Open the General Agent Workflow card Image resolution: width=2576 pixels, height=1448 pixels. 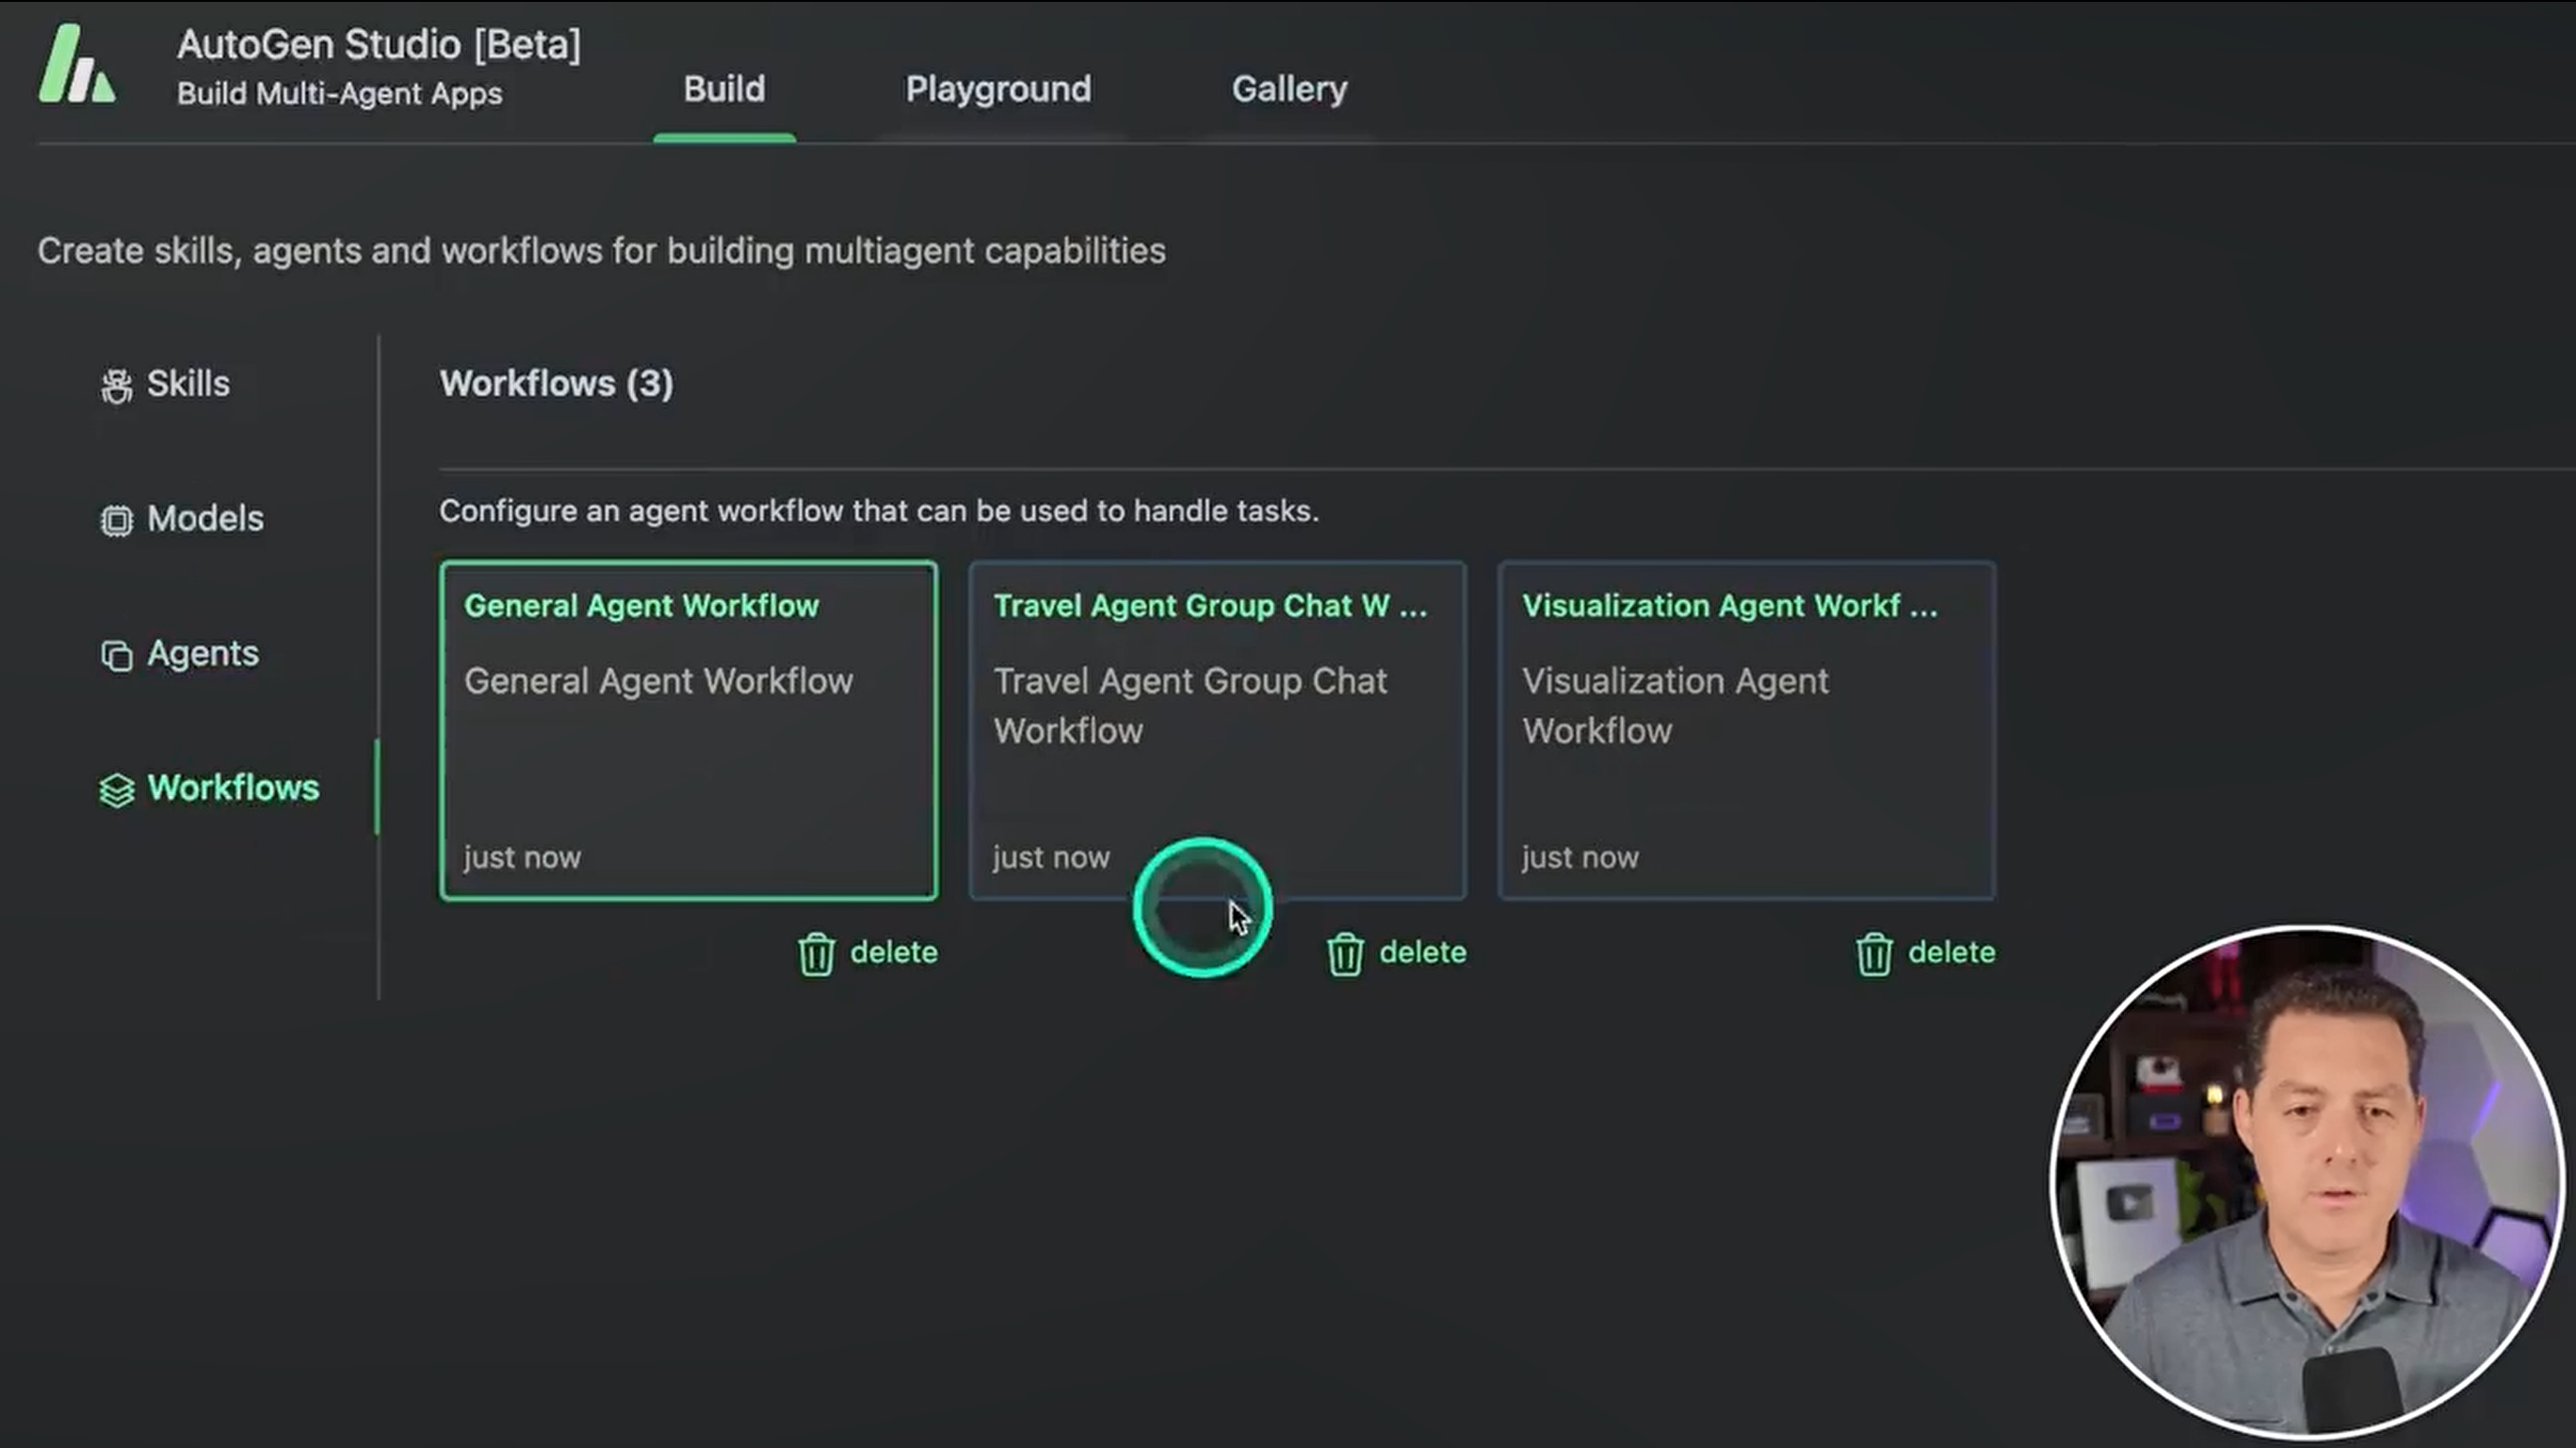click(688, 730)
